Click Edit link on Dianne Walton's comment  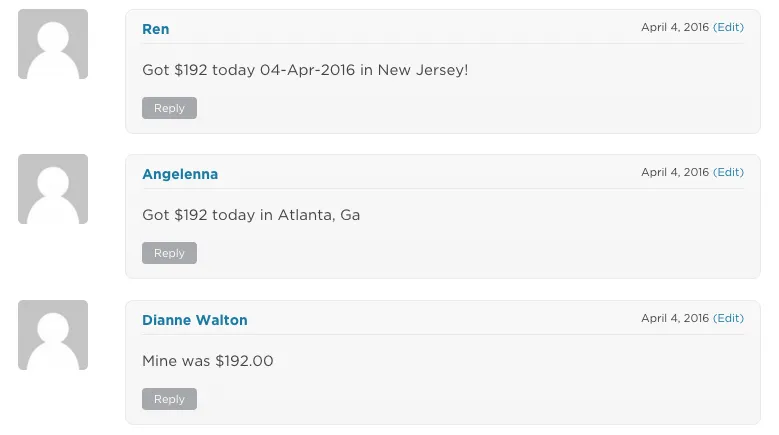(x=728, y=318)
